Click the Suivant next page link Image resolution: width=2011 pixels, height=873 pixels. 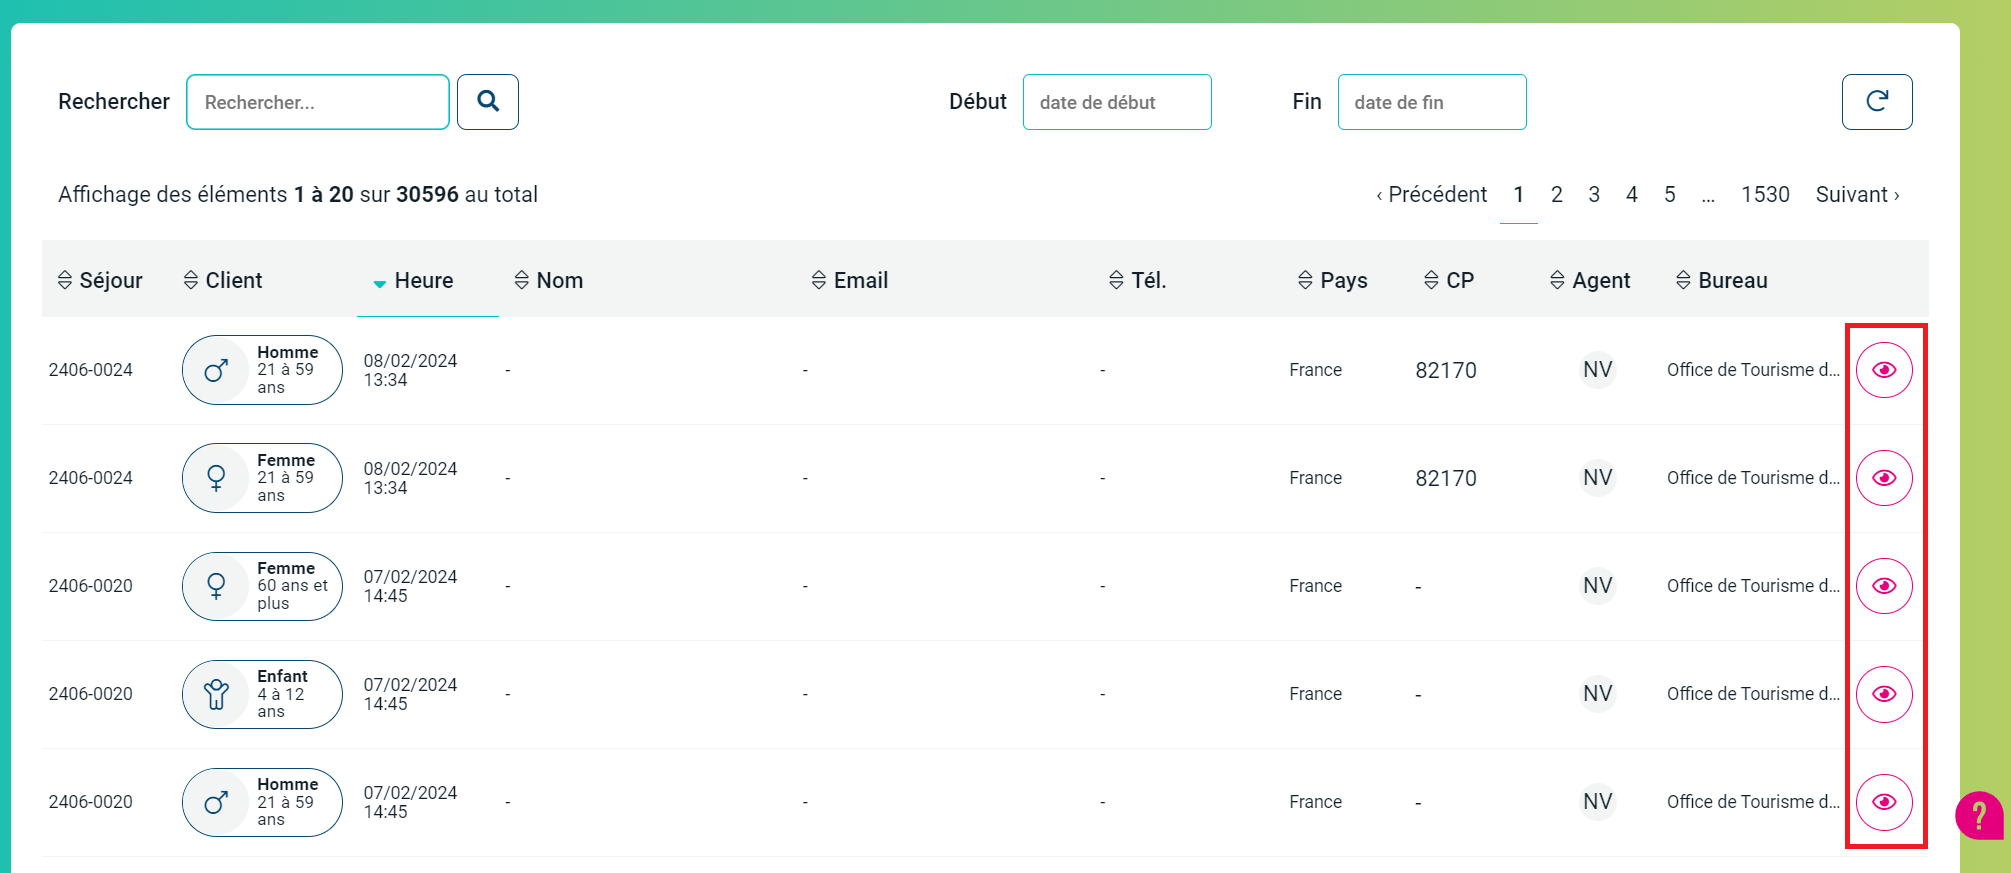point(1857,195)
